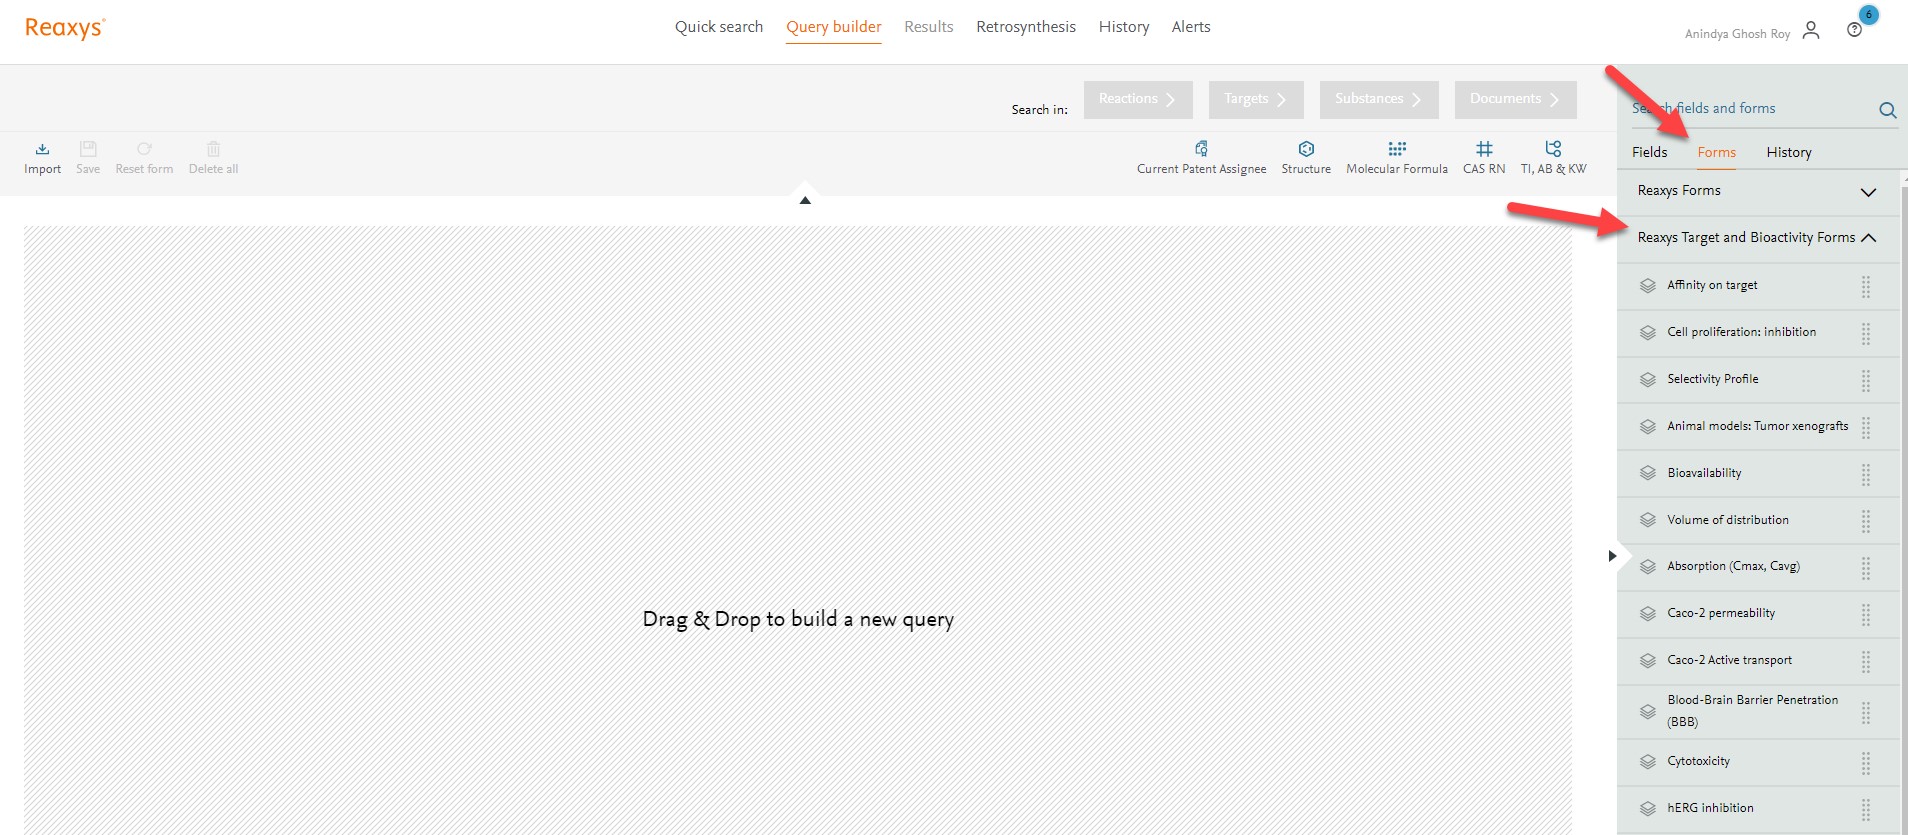Select the Cytotoxicity form
The width and height of the screenshot is (1908, 835).
pos(1698,761)
